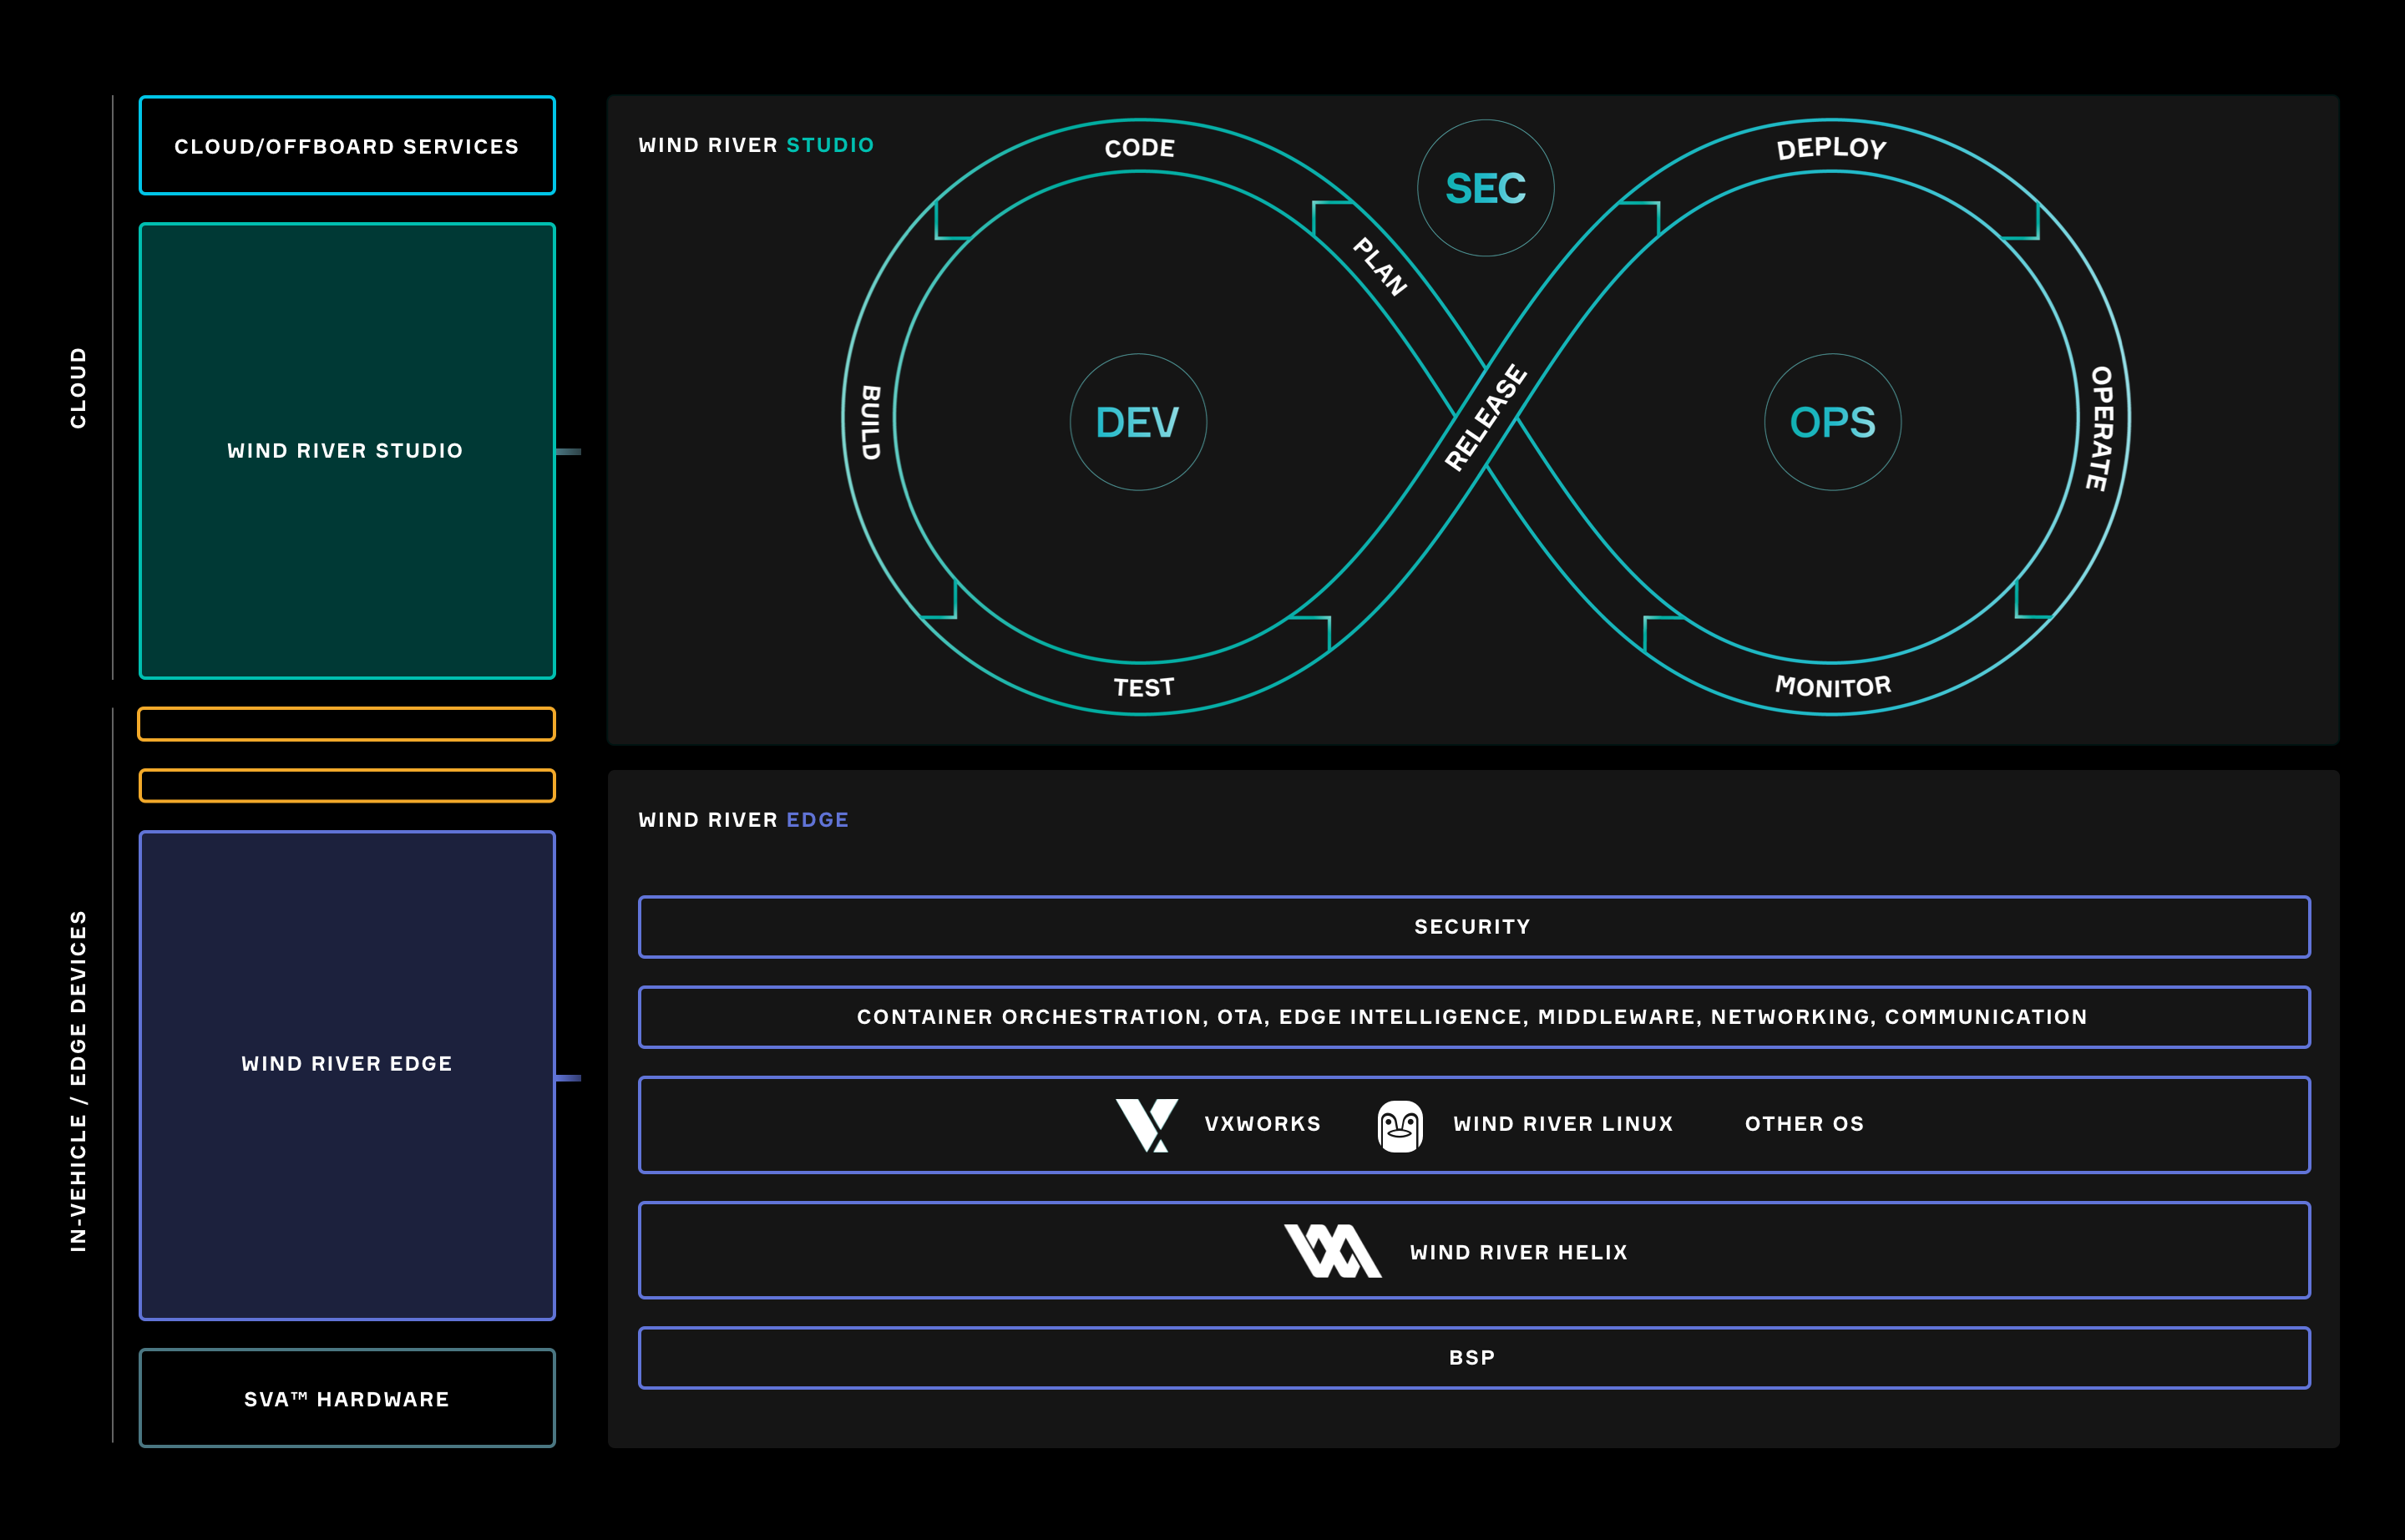Image resolution: width=2405 pixels, height=1540 pixels.
Task: Open the Wind River Studio block
Action: [x=347, y=451]
